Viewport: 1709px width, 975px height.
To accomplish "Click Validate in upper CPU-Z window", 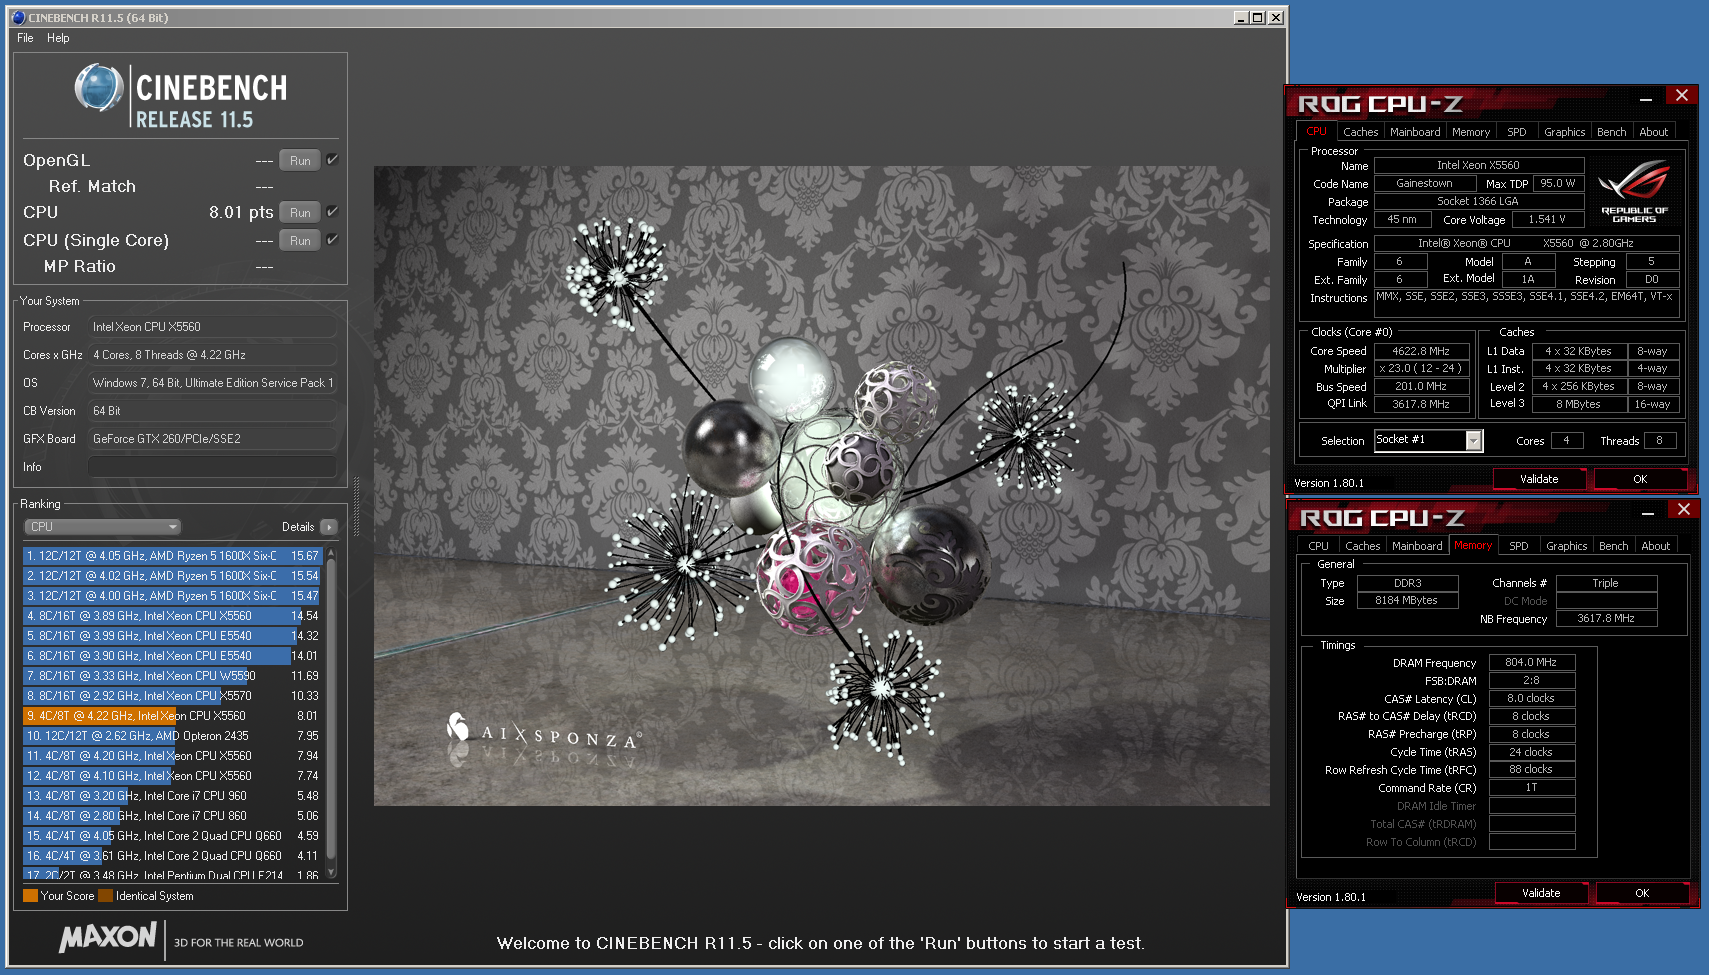I will (x=1539, y=479).
